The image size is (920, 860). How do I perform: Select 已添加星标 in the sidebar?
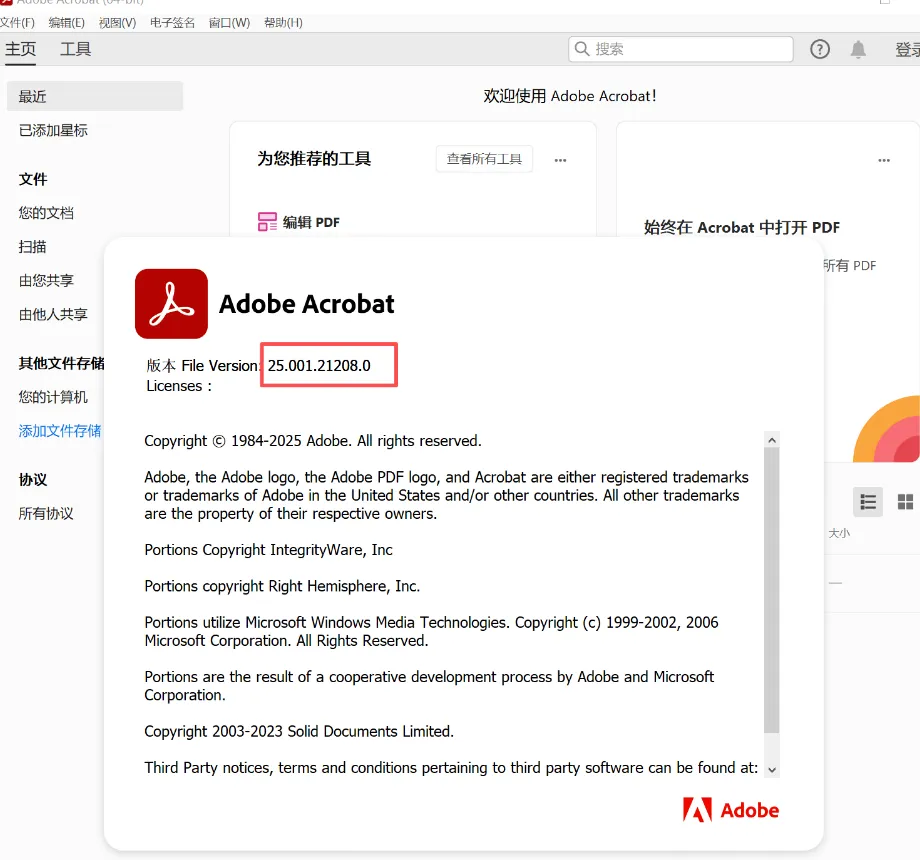[53, 130]
